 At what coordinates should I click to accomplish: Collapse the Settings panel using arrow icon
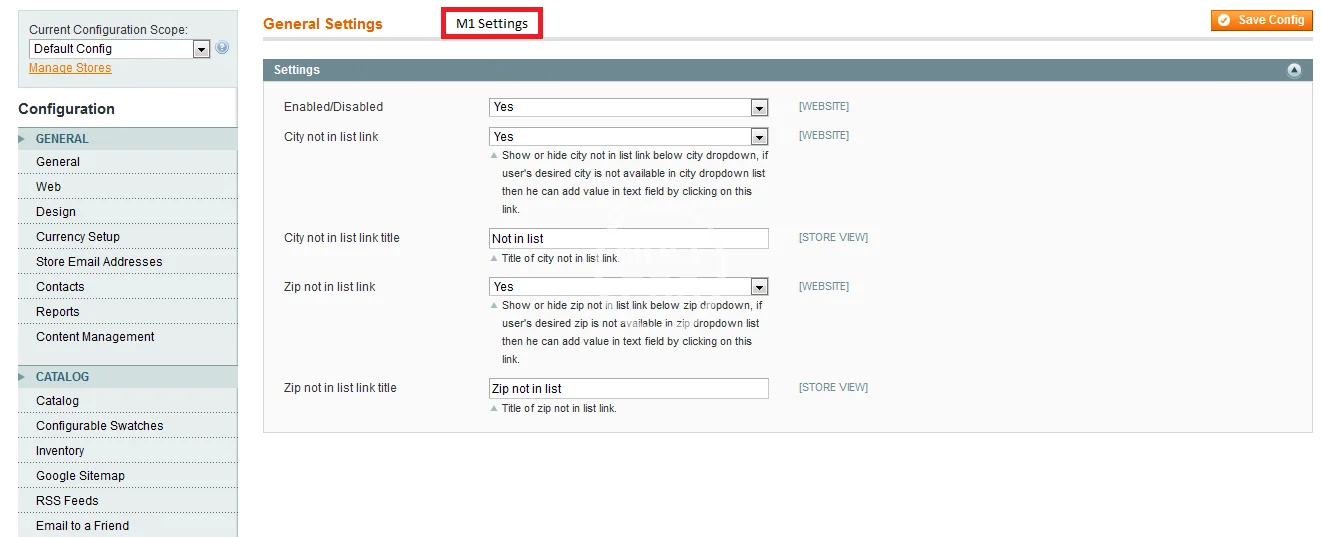point(1294,70)
